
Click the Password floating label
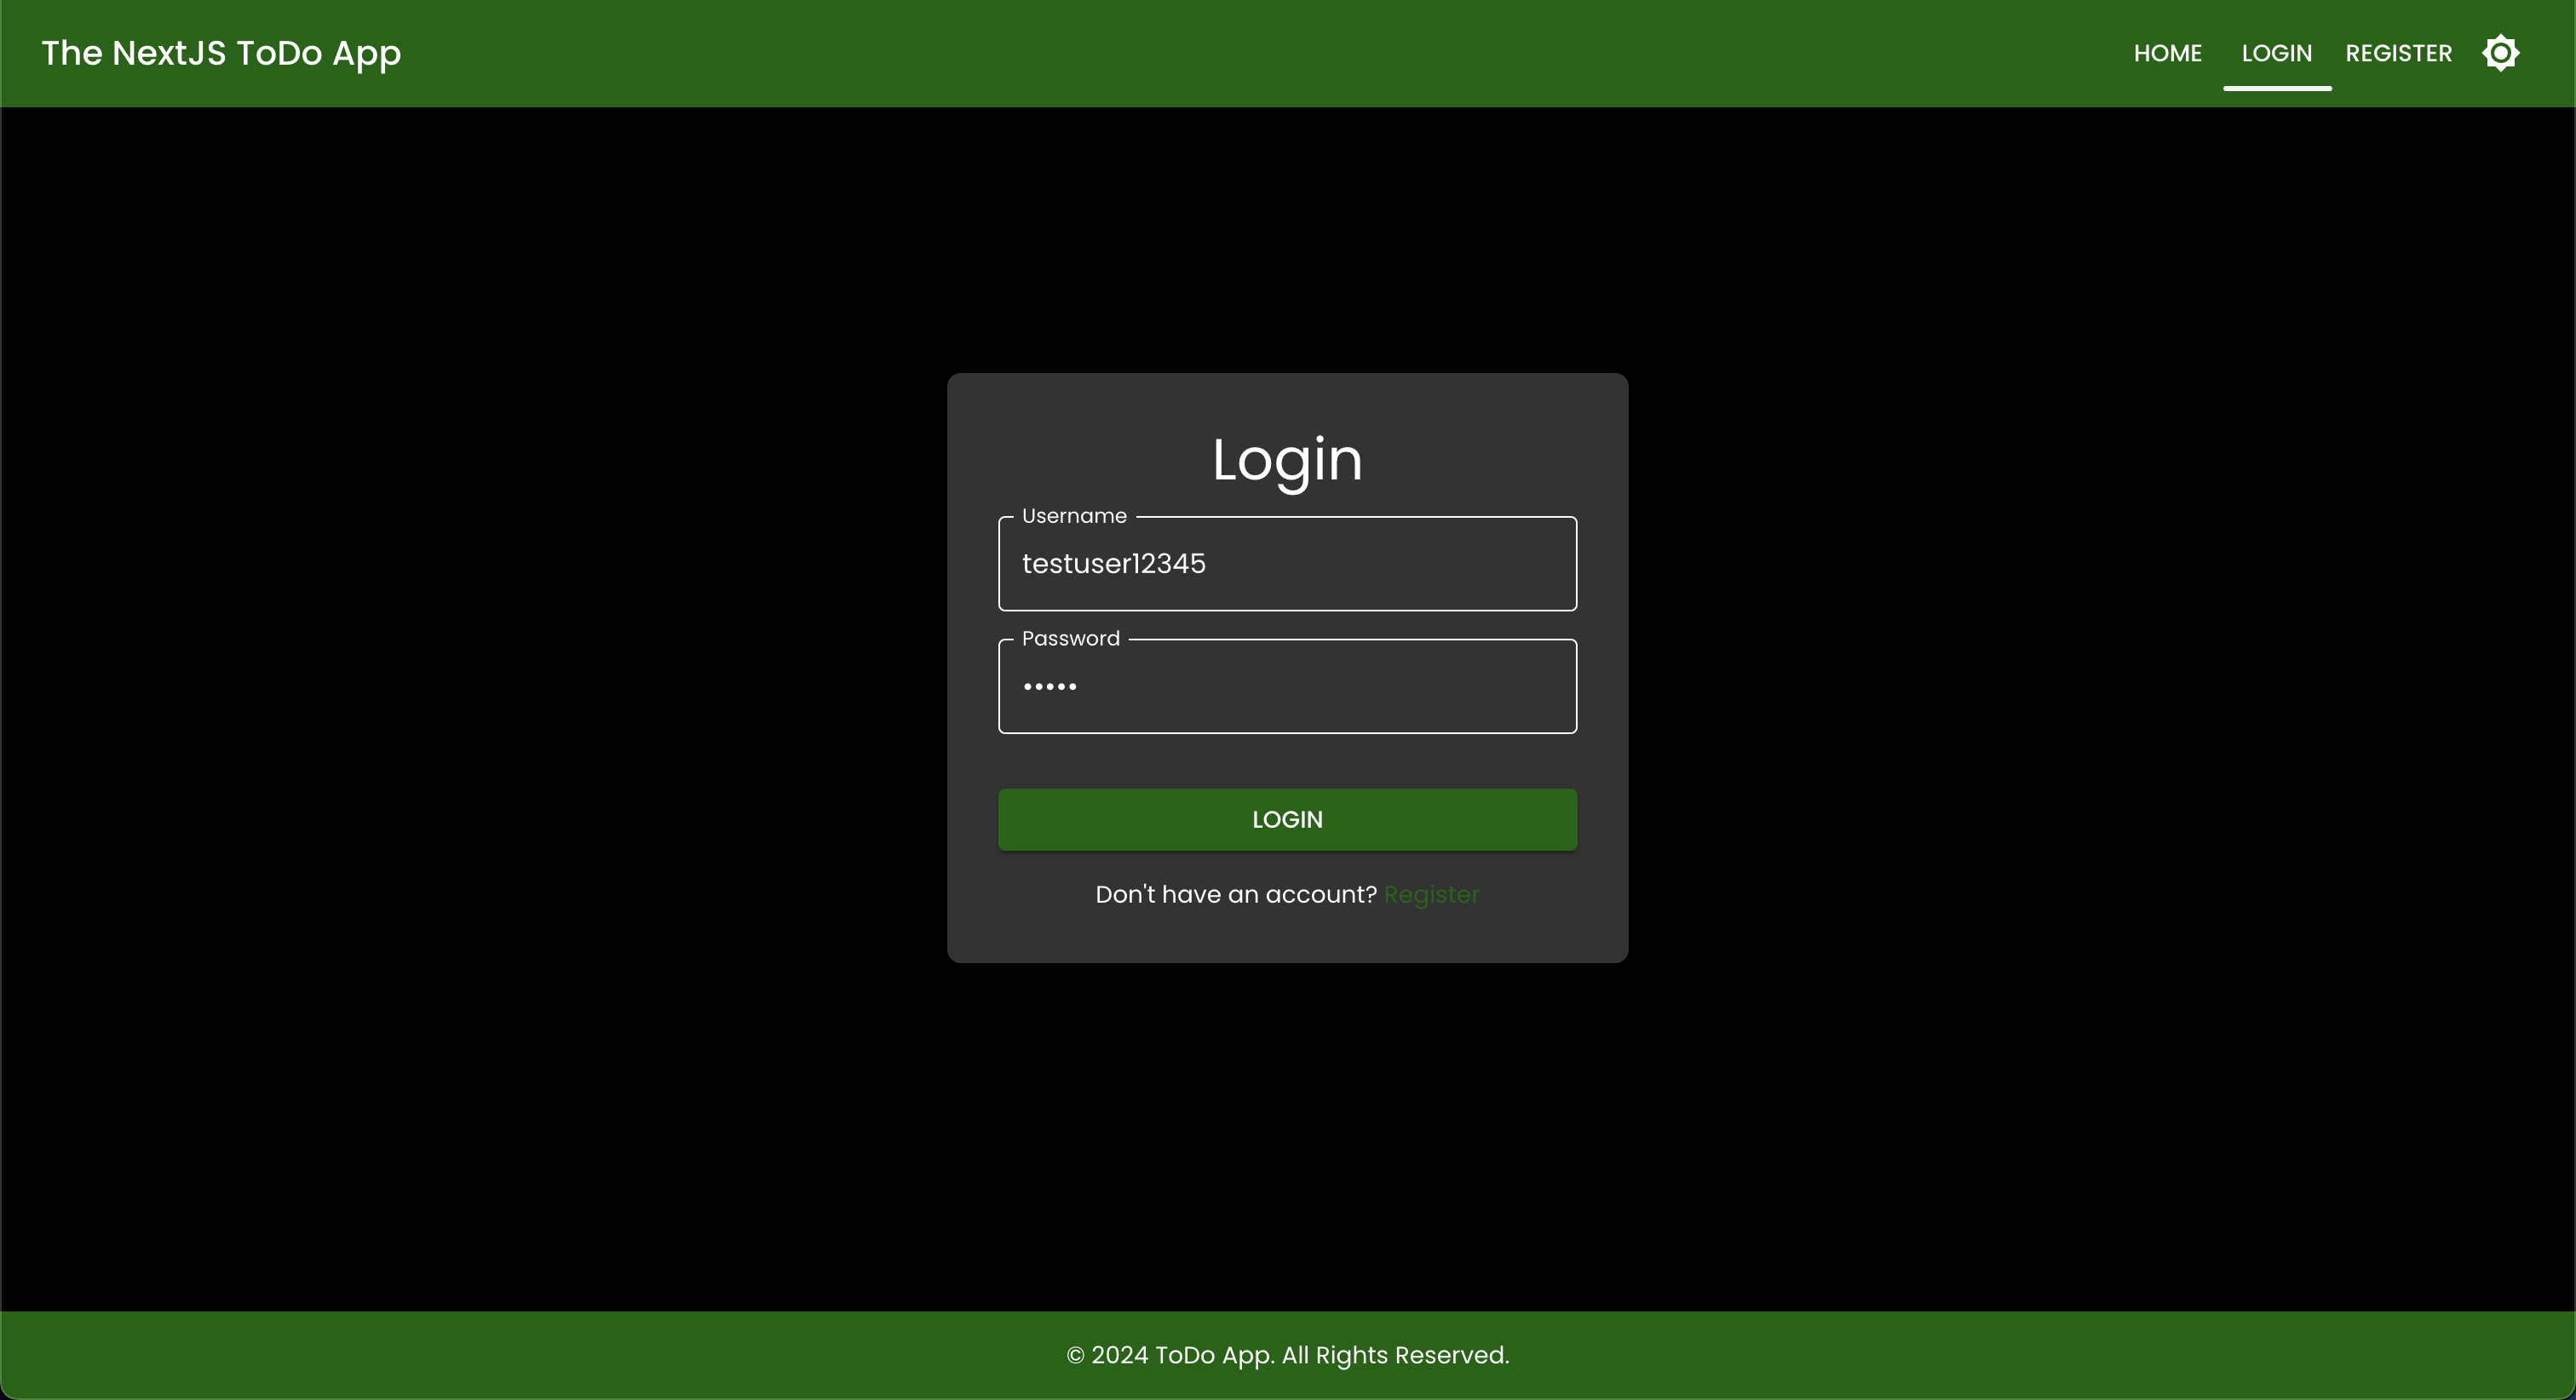[1070, 639]
